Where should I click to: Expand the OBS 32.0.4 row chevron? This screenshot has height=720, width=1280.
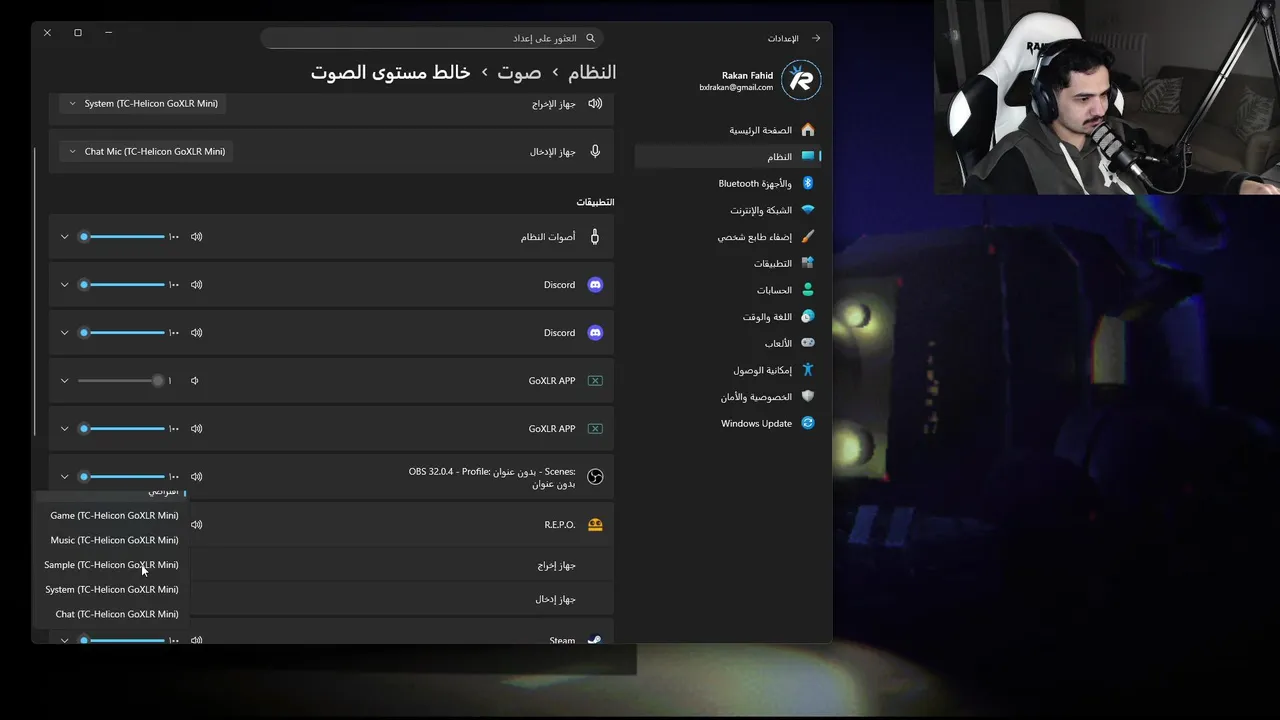[64, 477]
